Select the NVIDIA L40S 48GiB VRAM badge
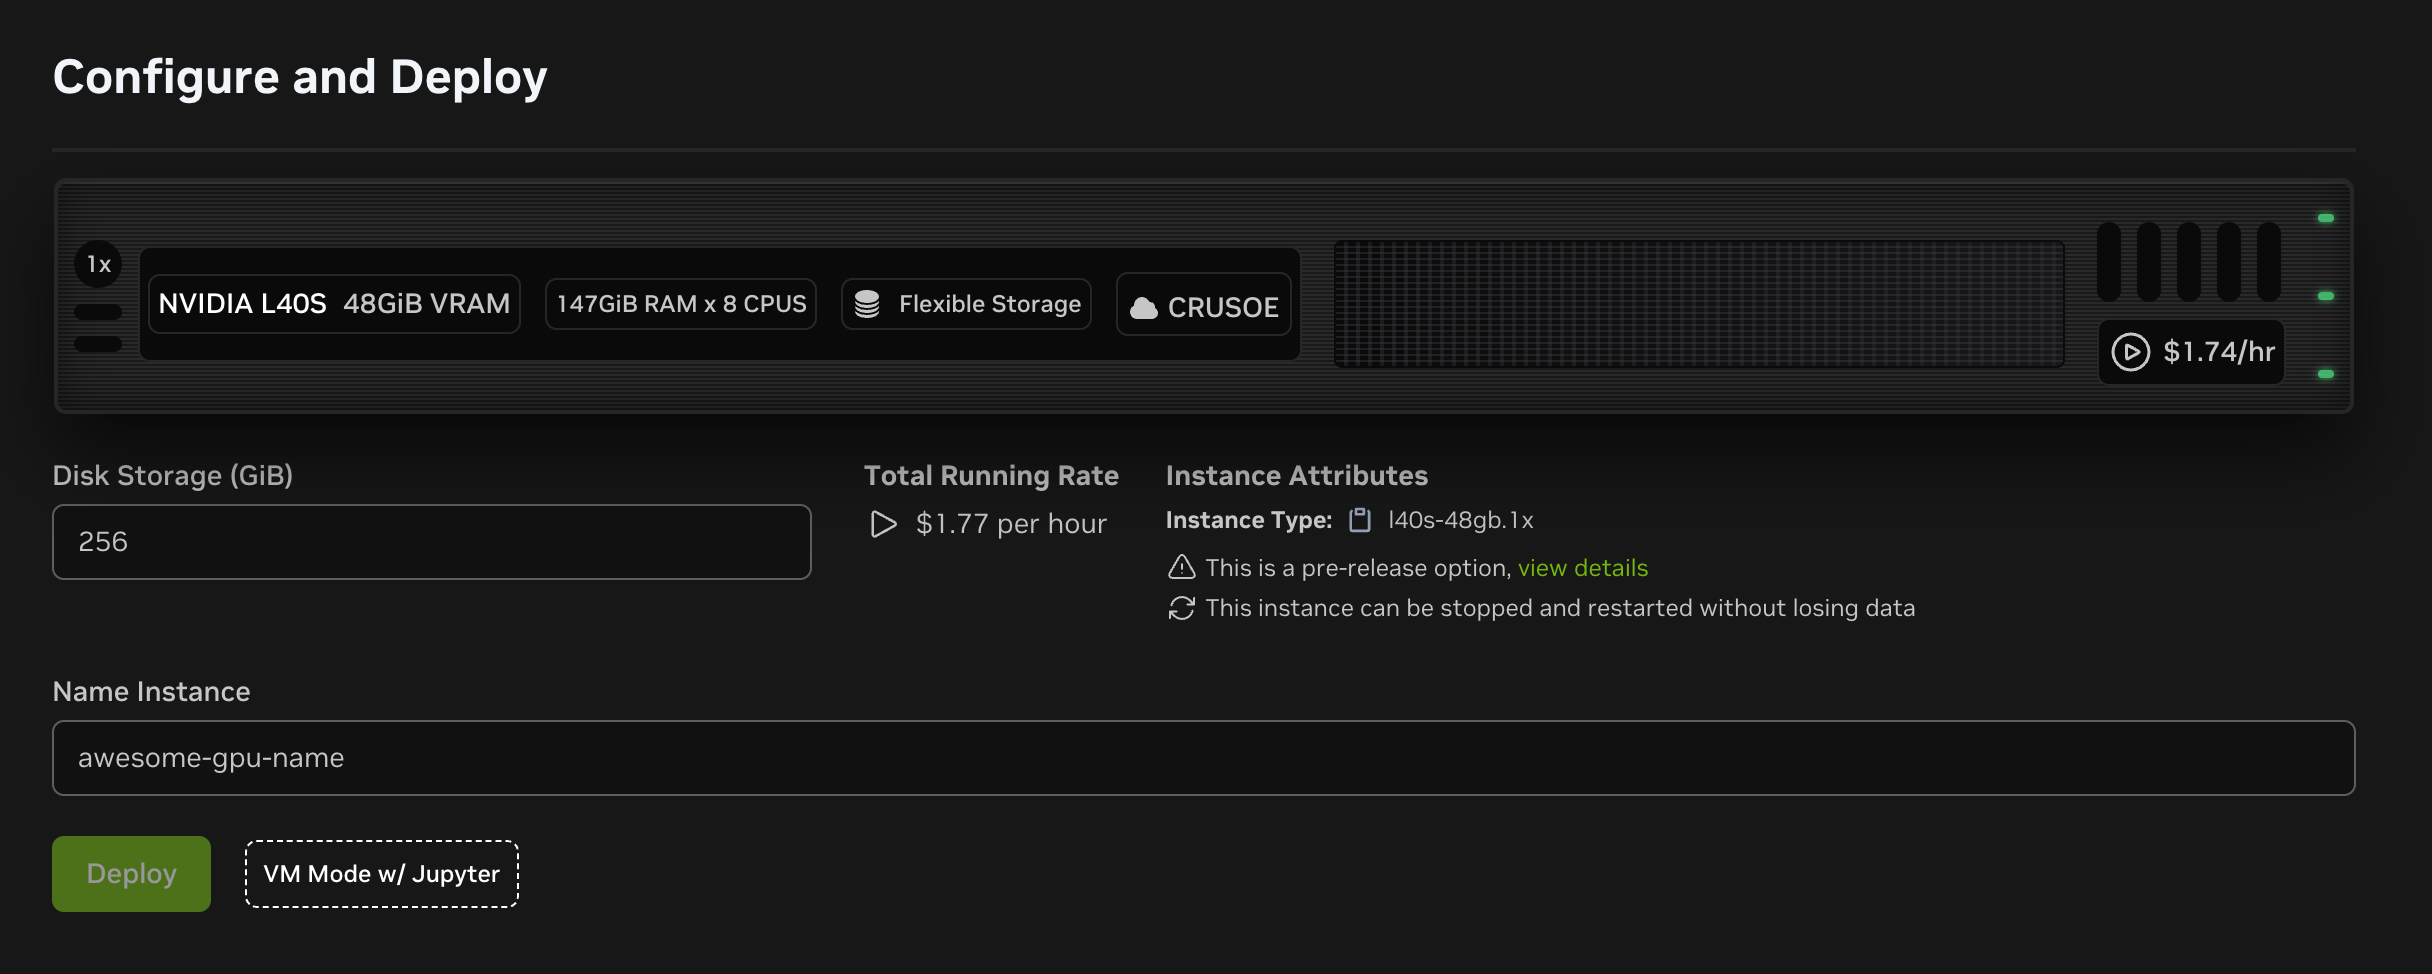2432x974 pixels. tap(334, 304)
